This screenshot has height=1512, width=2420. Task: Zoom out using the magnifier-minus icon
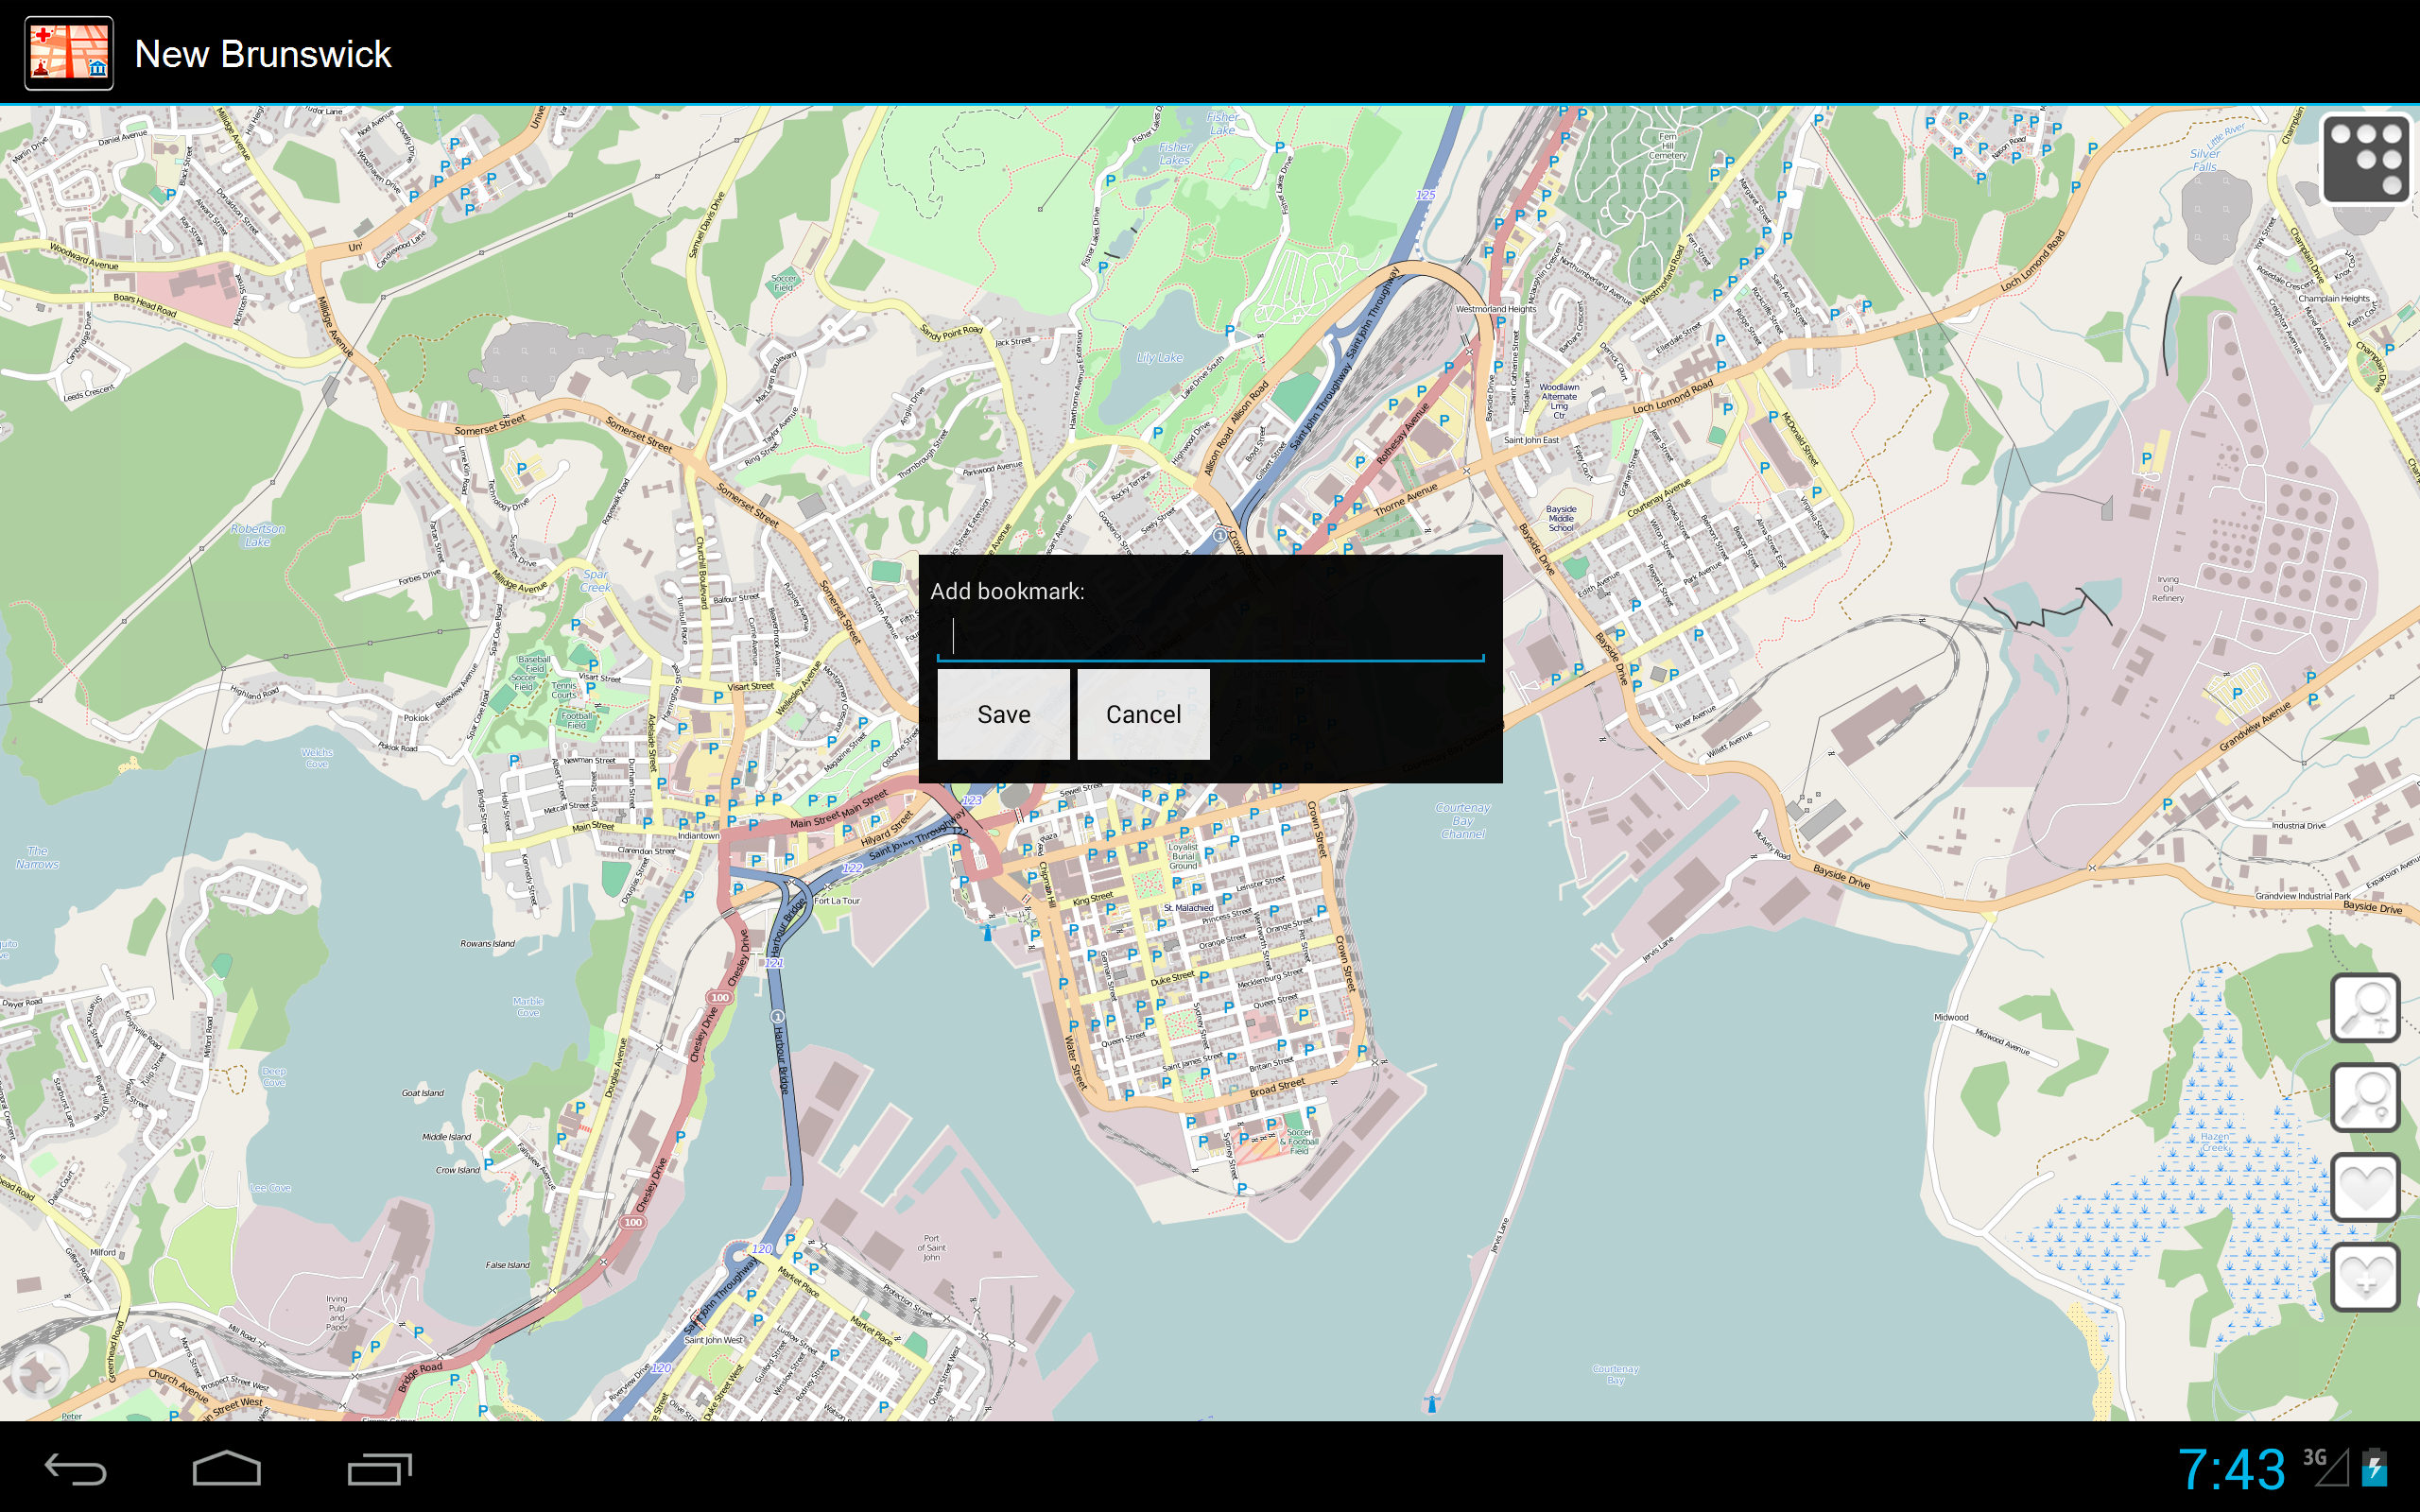[2366, 1096]
